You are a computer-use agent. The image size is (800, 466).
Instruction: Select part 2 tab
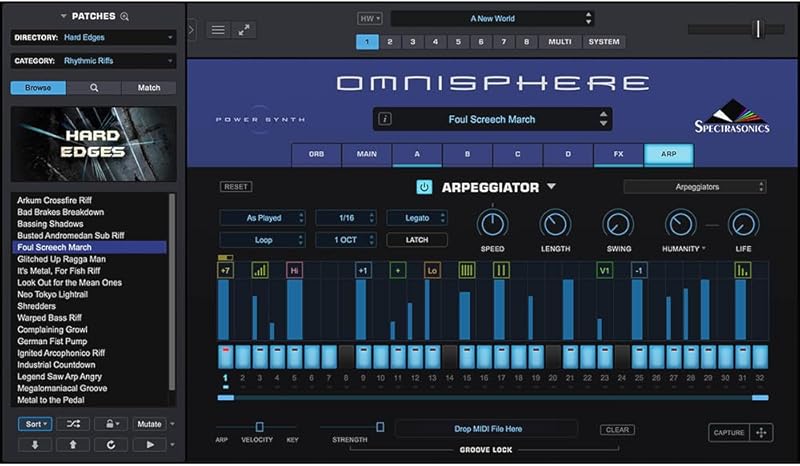(390, 42)
